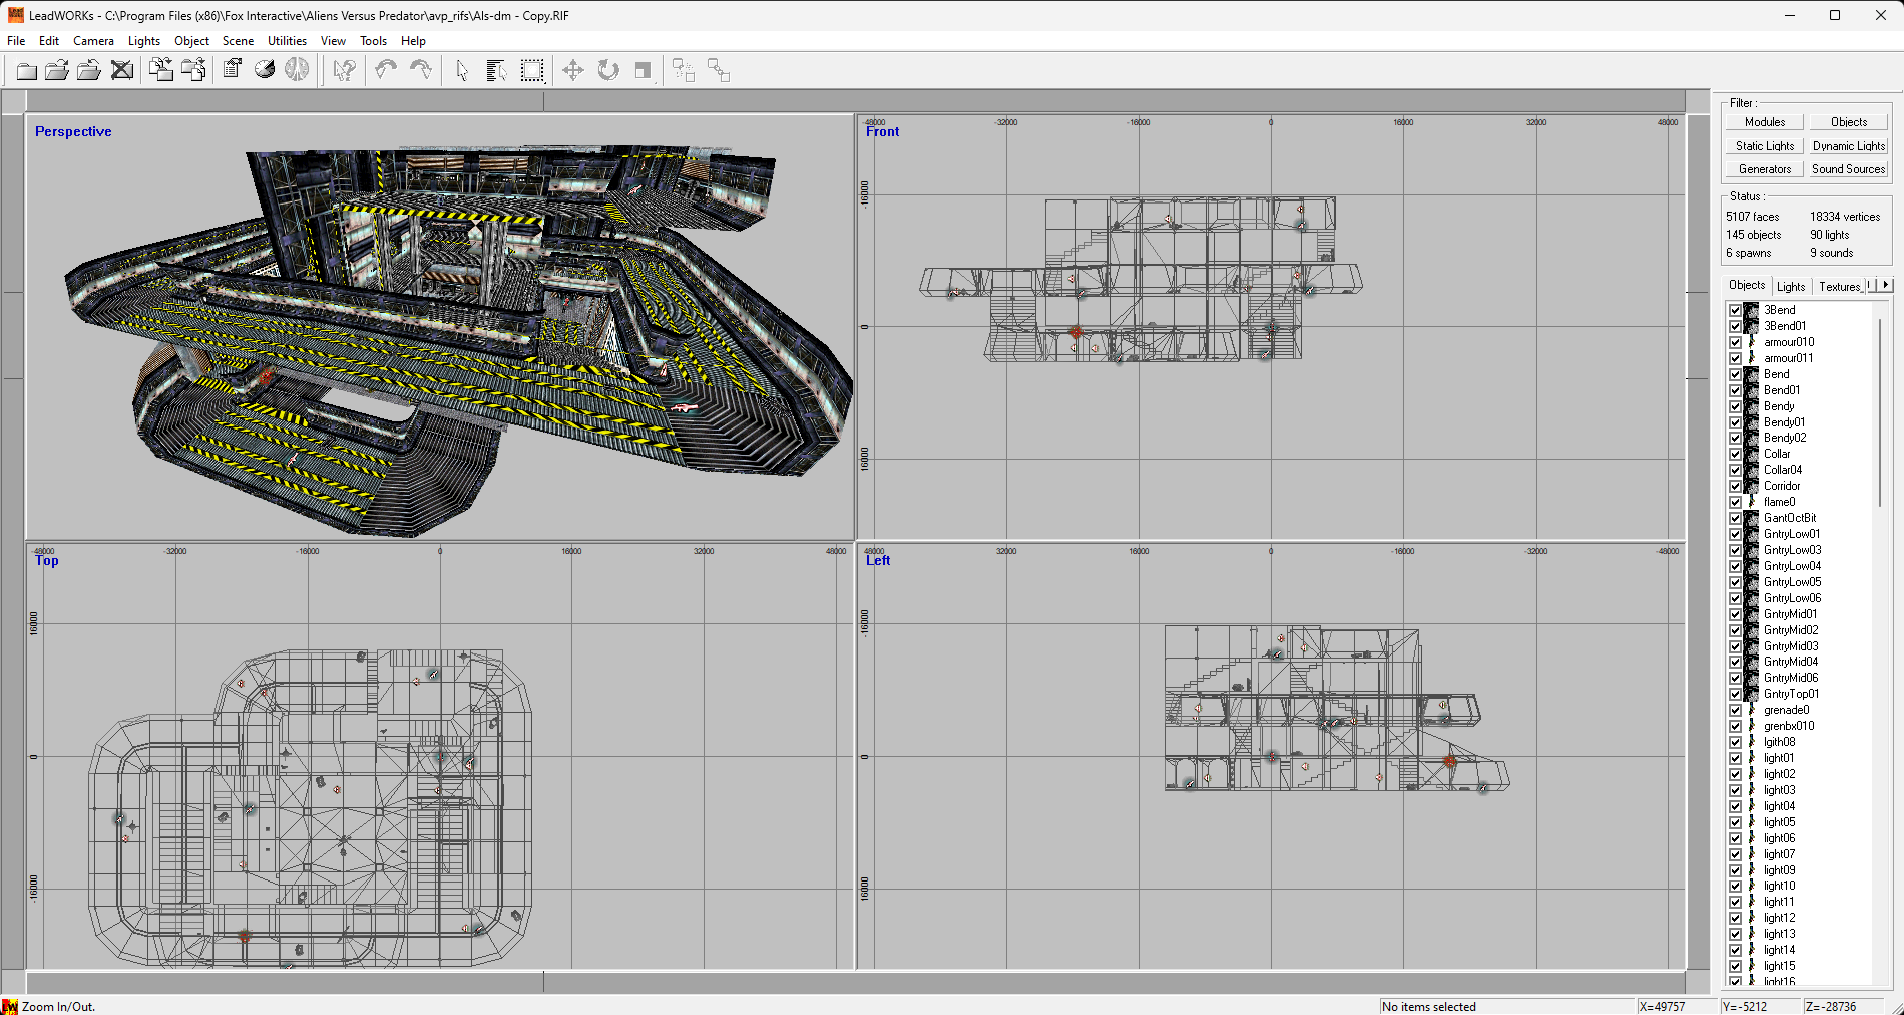Undo the last action via toolbar
Viewport: 1904px width, 1015px height.
(386, 70)
